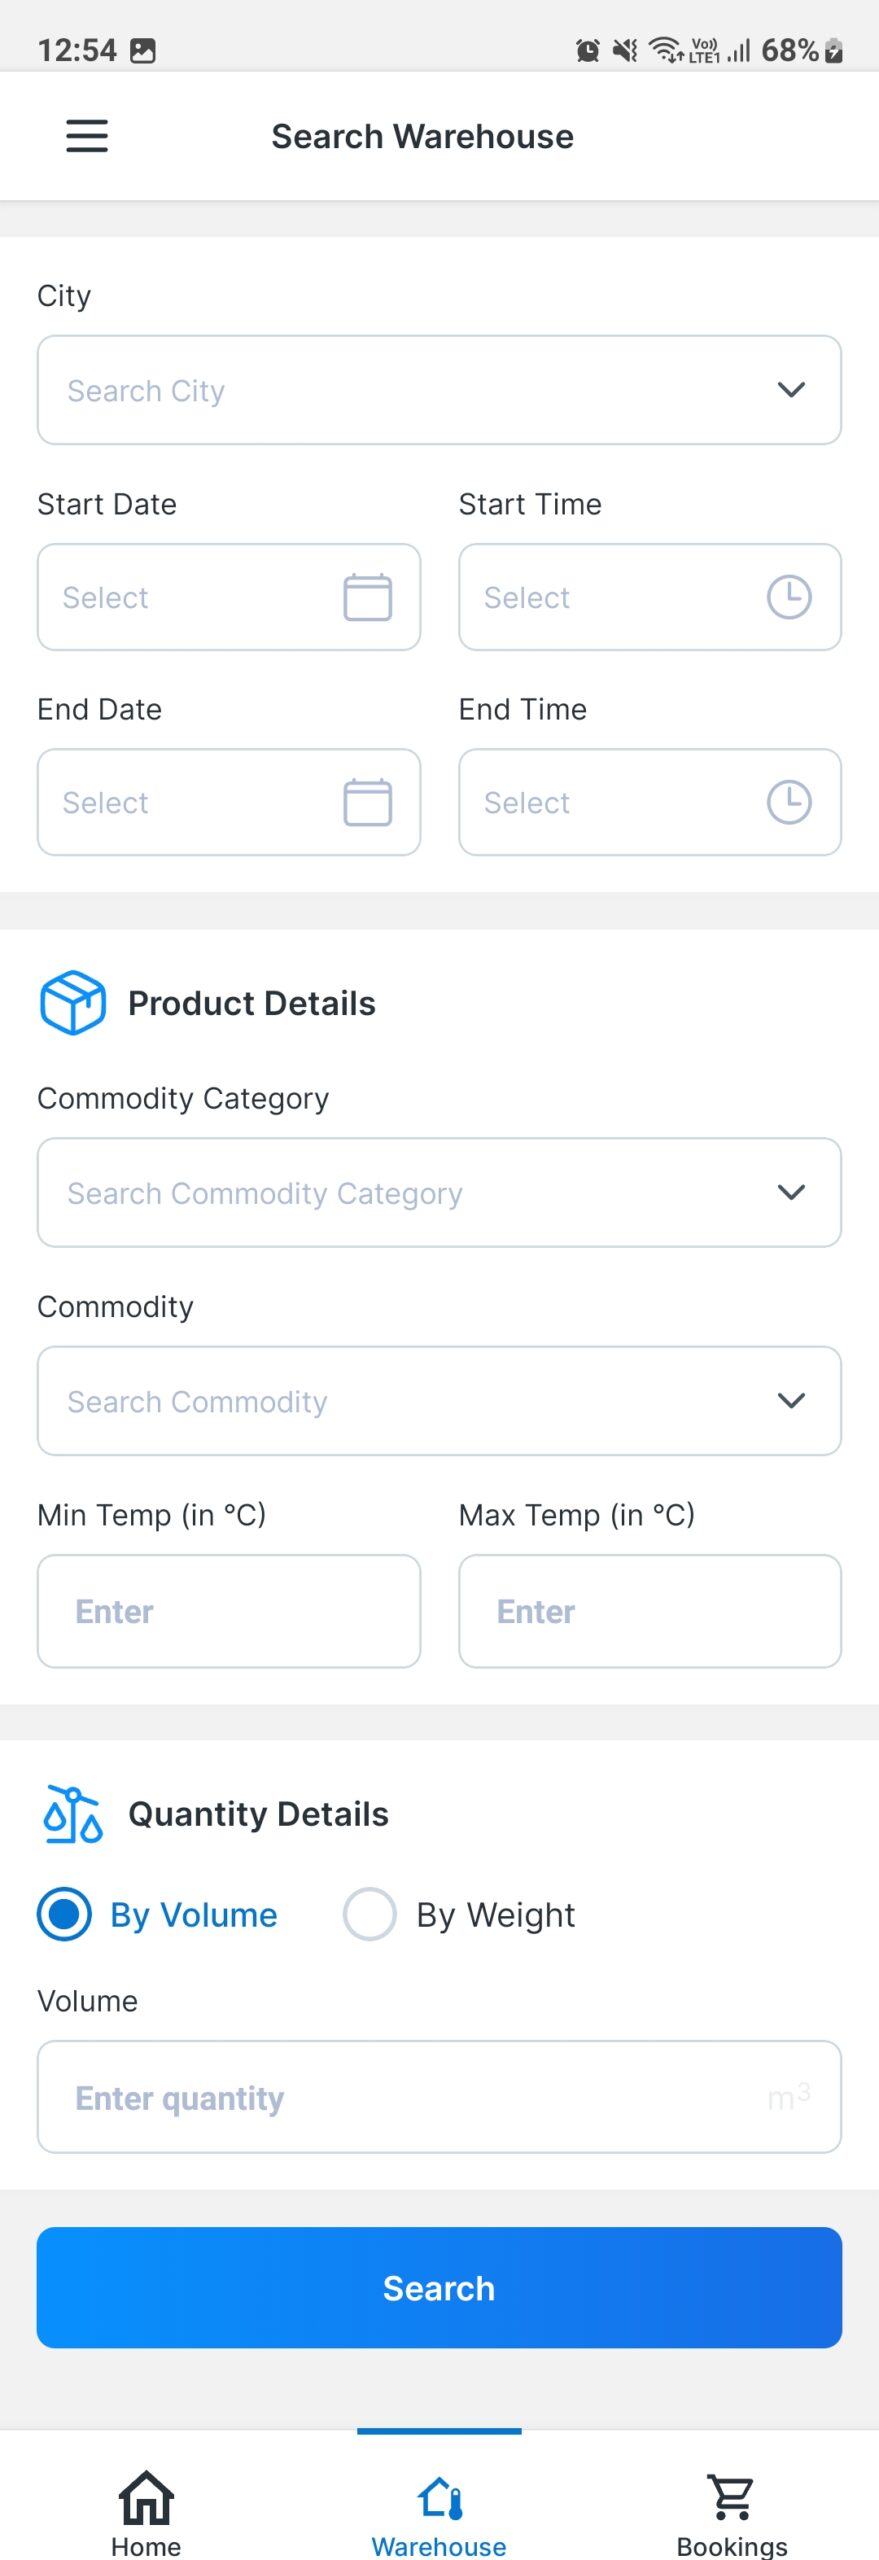Go to the Home tab
Viewport: 879px width, 2560px height.
coord(146,2510)
